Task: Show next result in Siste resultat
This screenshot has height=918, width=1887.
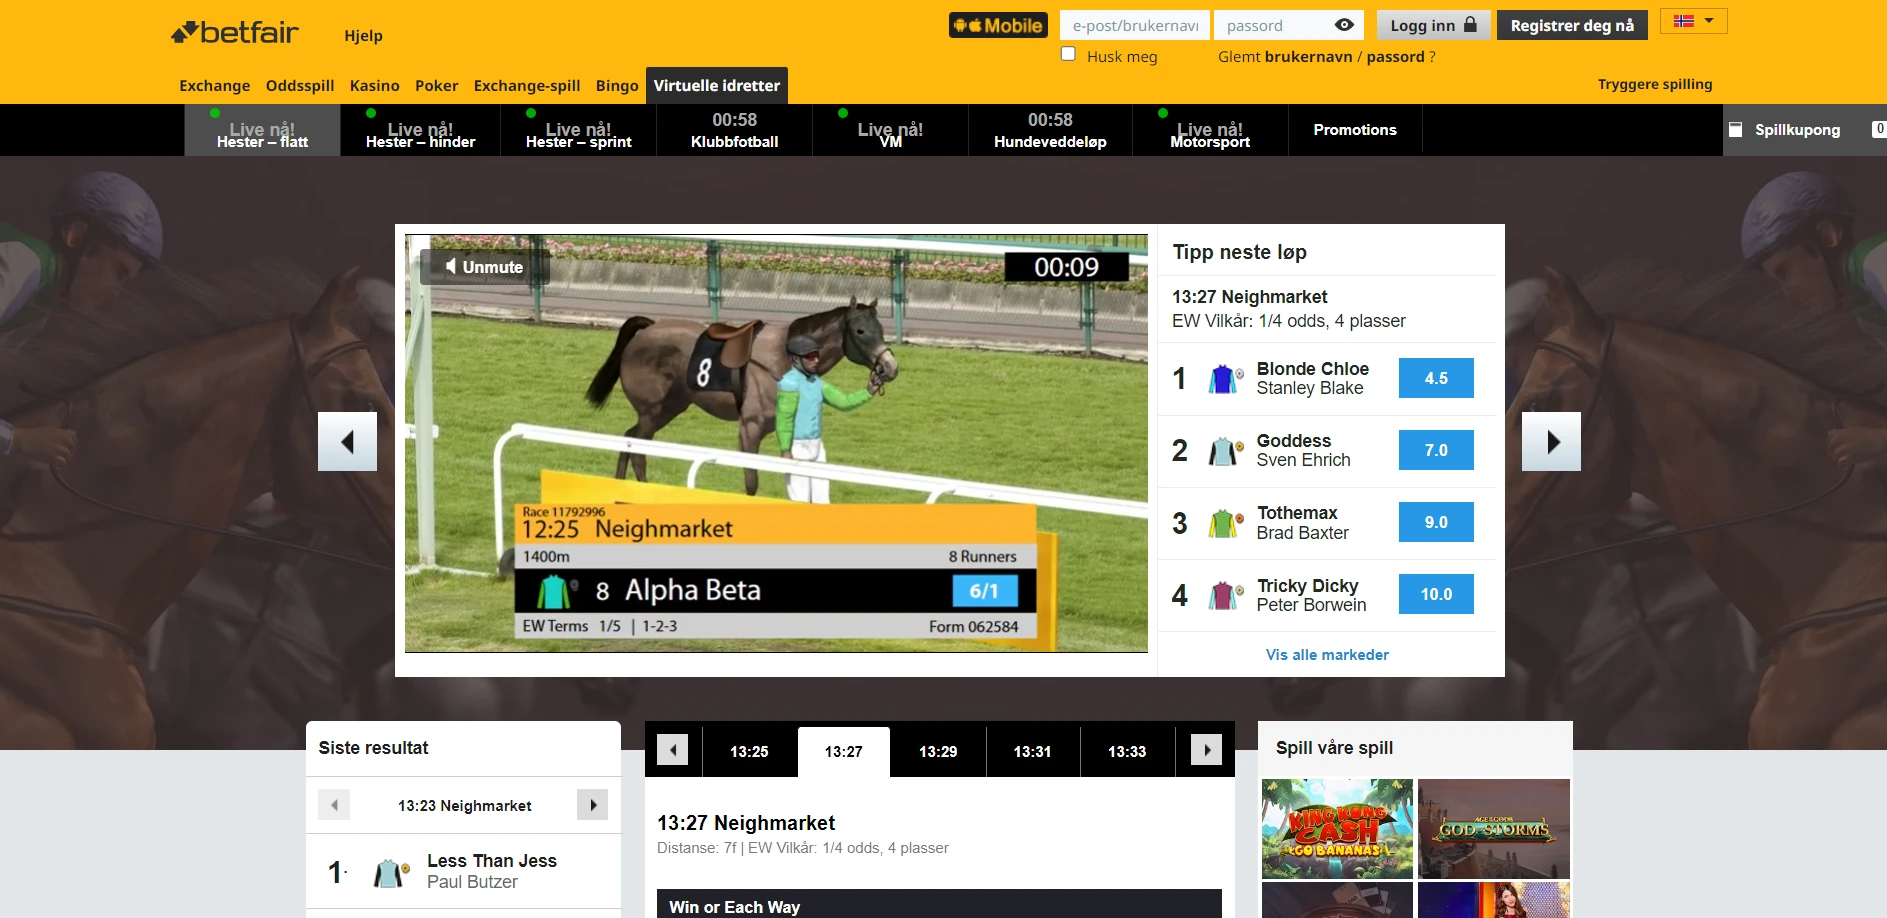Action: 593,805
